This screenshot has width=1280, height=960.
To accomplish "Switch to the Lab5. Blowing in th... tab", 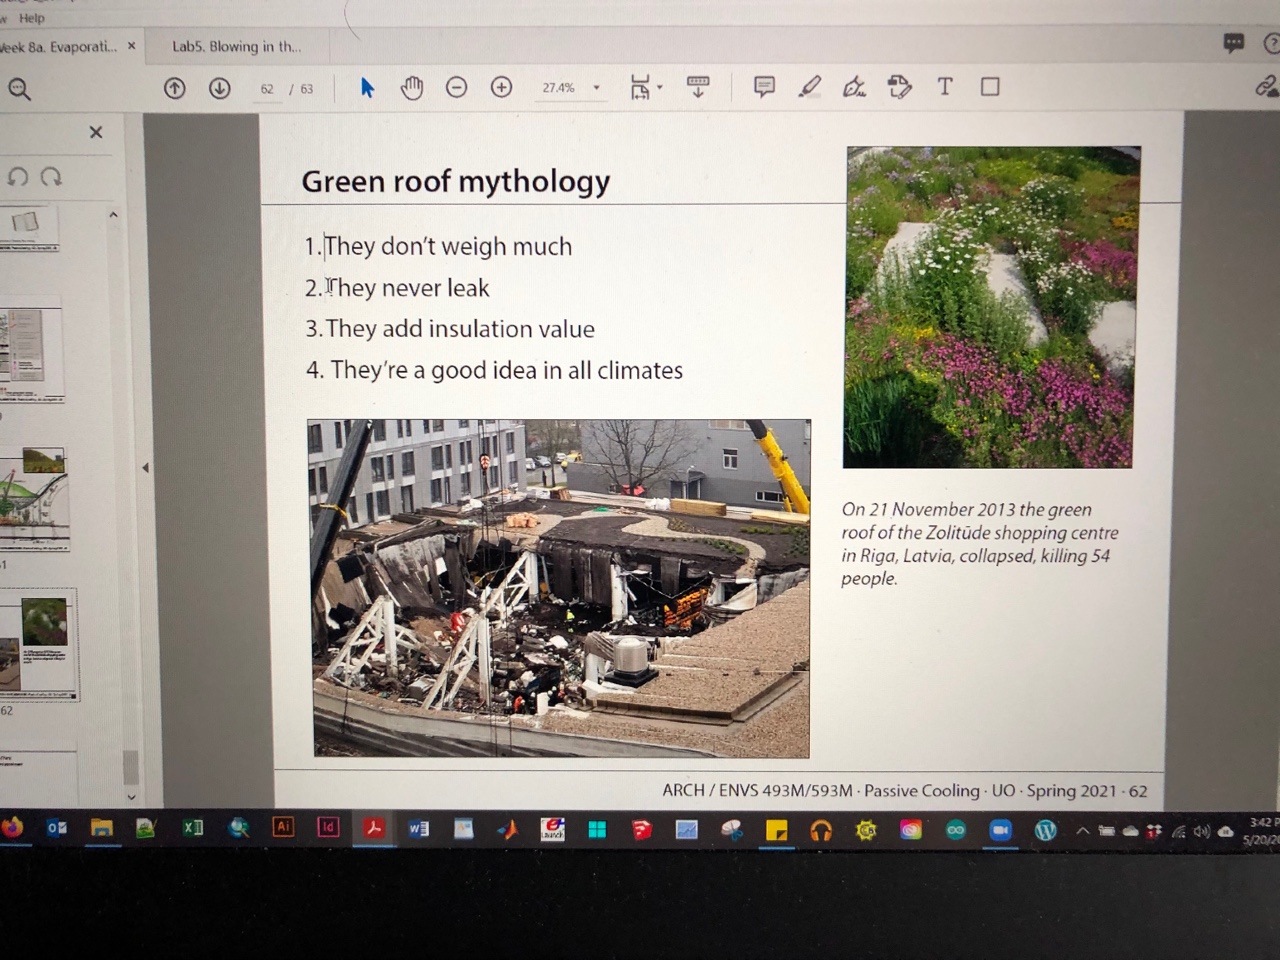I will [236, 46].
